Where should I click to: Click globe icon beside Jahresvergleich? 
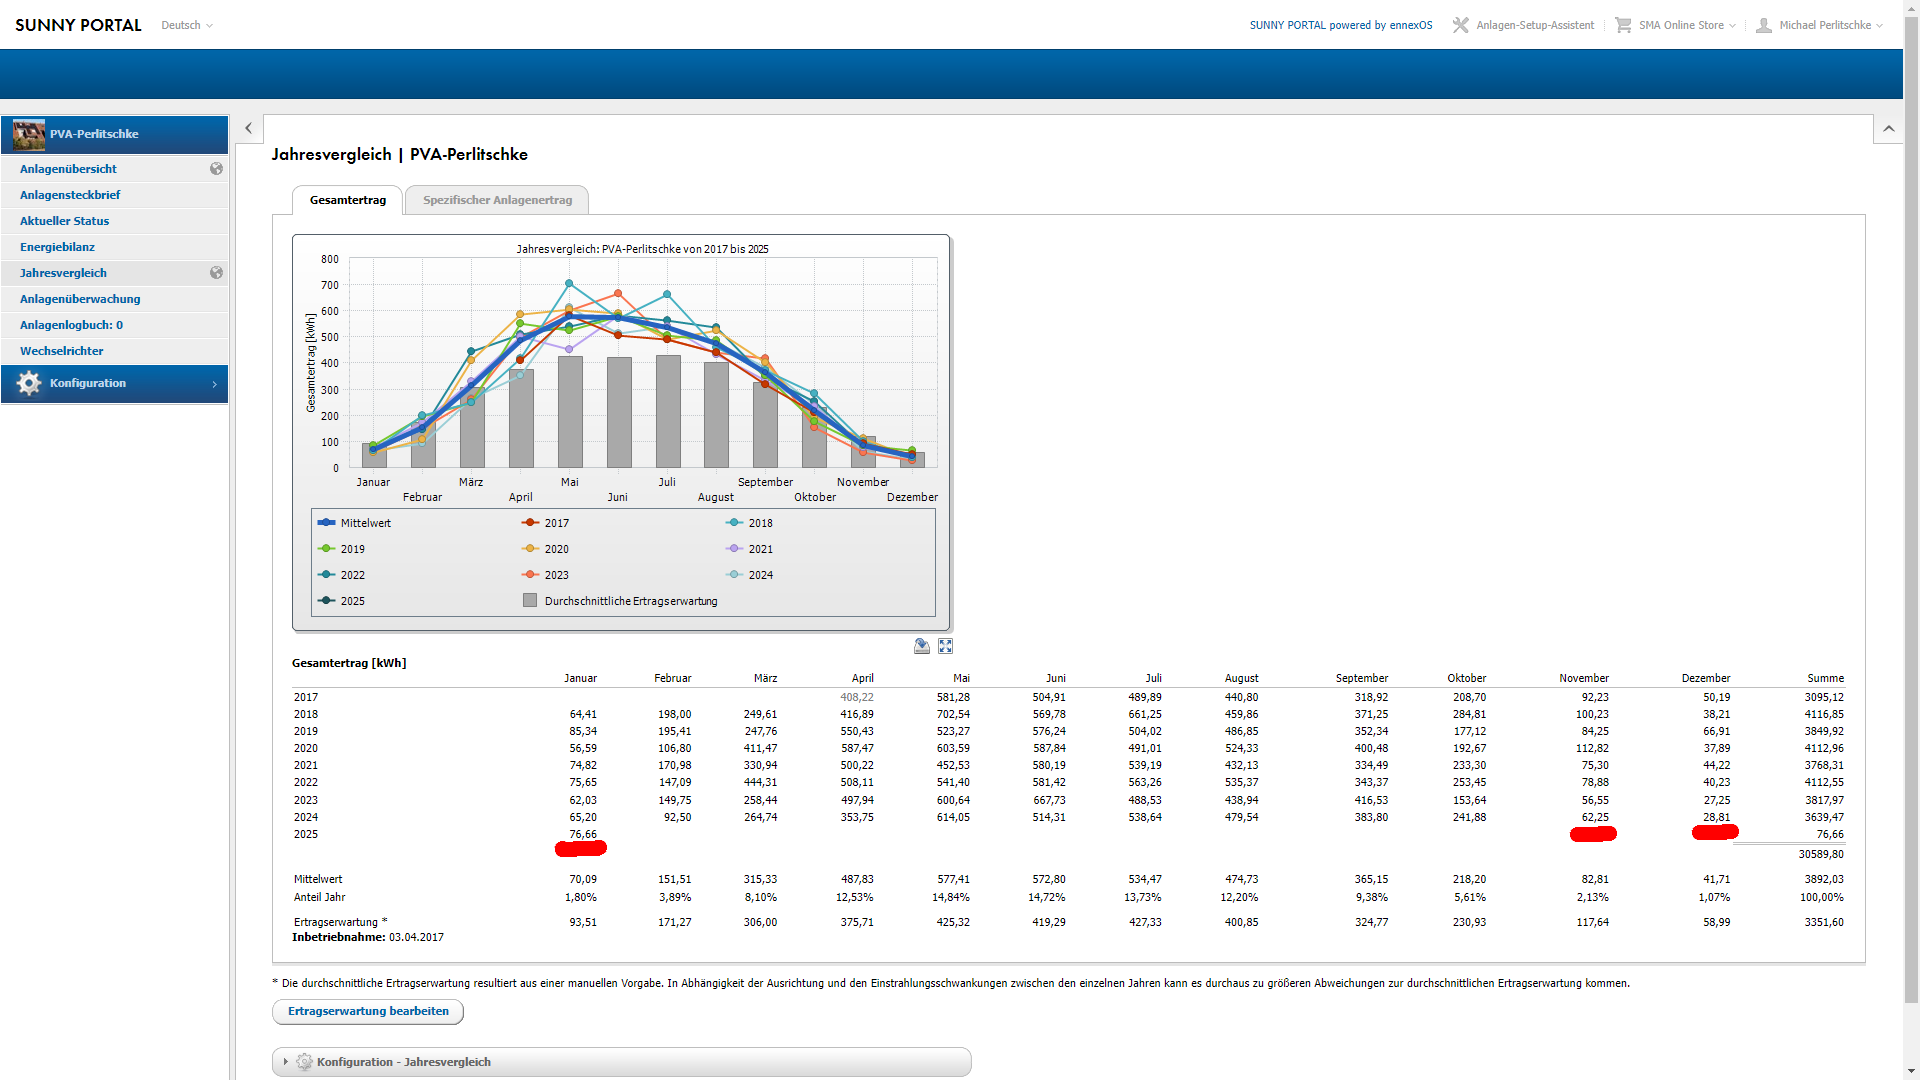[x=216, y=273]
